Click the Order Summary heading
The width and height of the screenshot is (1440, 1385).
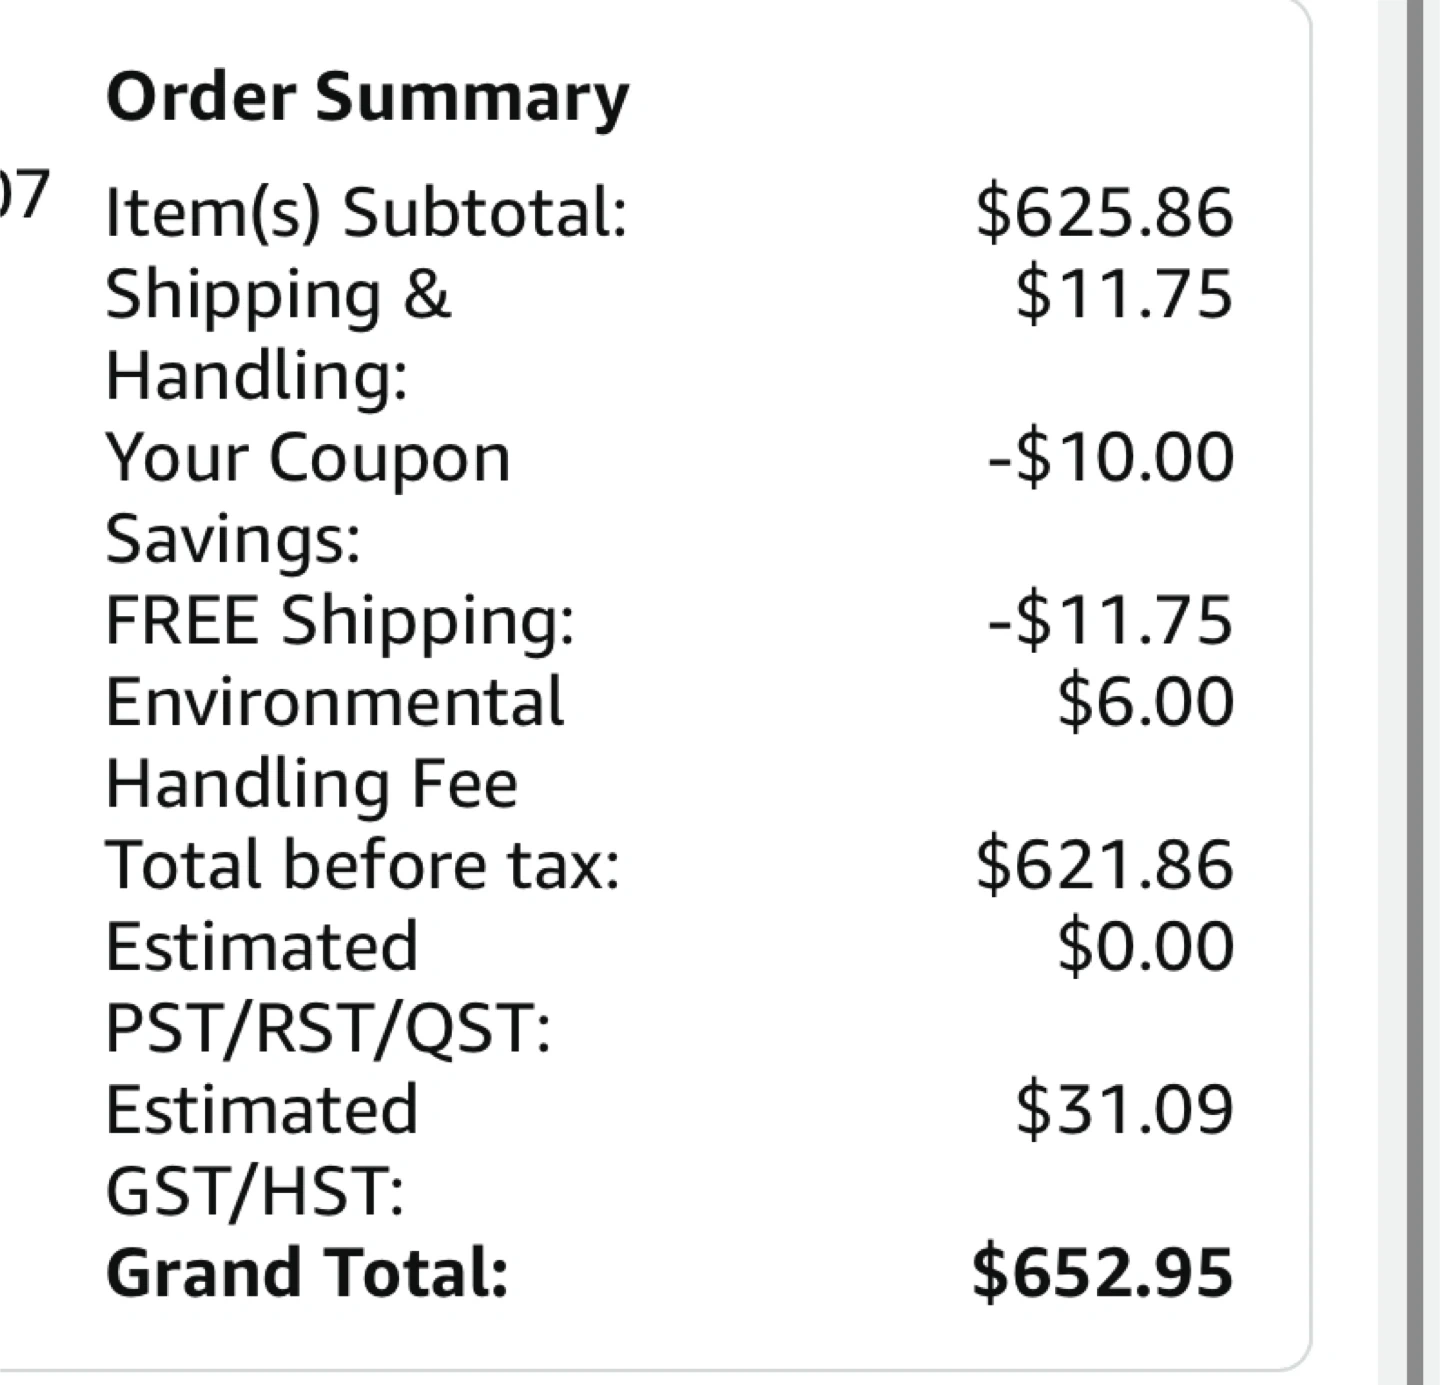pyautogui.click(x=367, y=98)
